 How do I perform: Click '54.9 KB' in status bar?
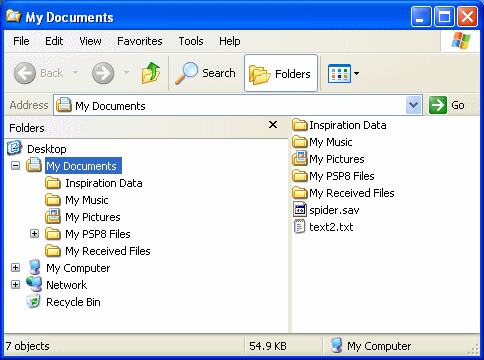coord(268,346)
